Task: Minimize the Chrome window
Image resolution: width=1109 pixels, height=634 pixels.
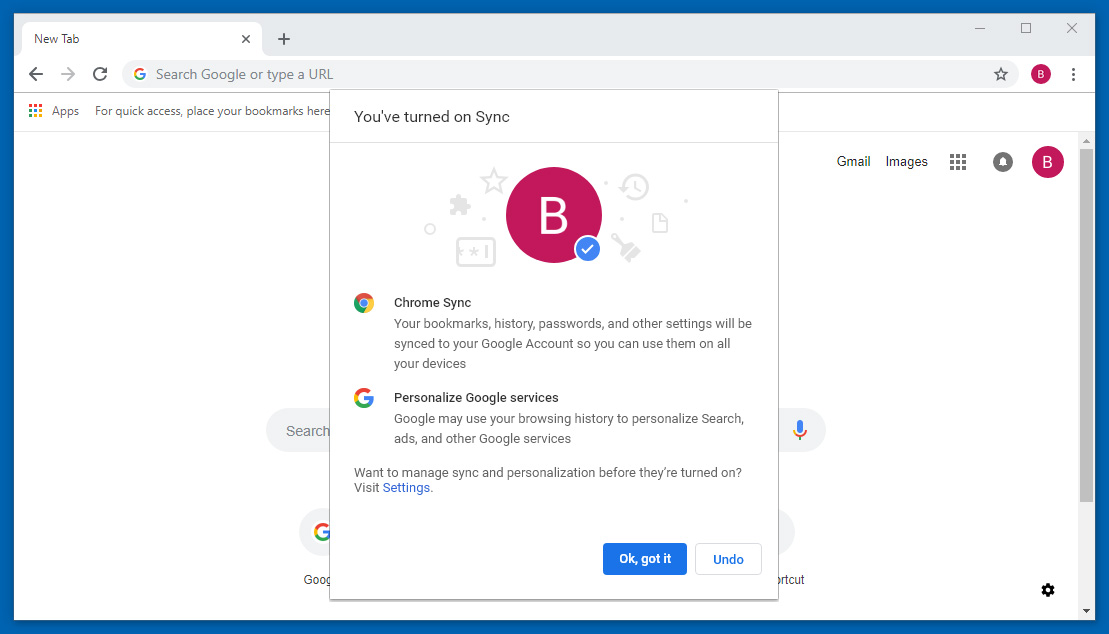Action: [x=980, y=28]
